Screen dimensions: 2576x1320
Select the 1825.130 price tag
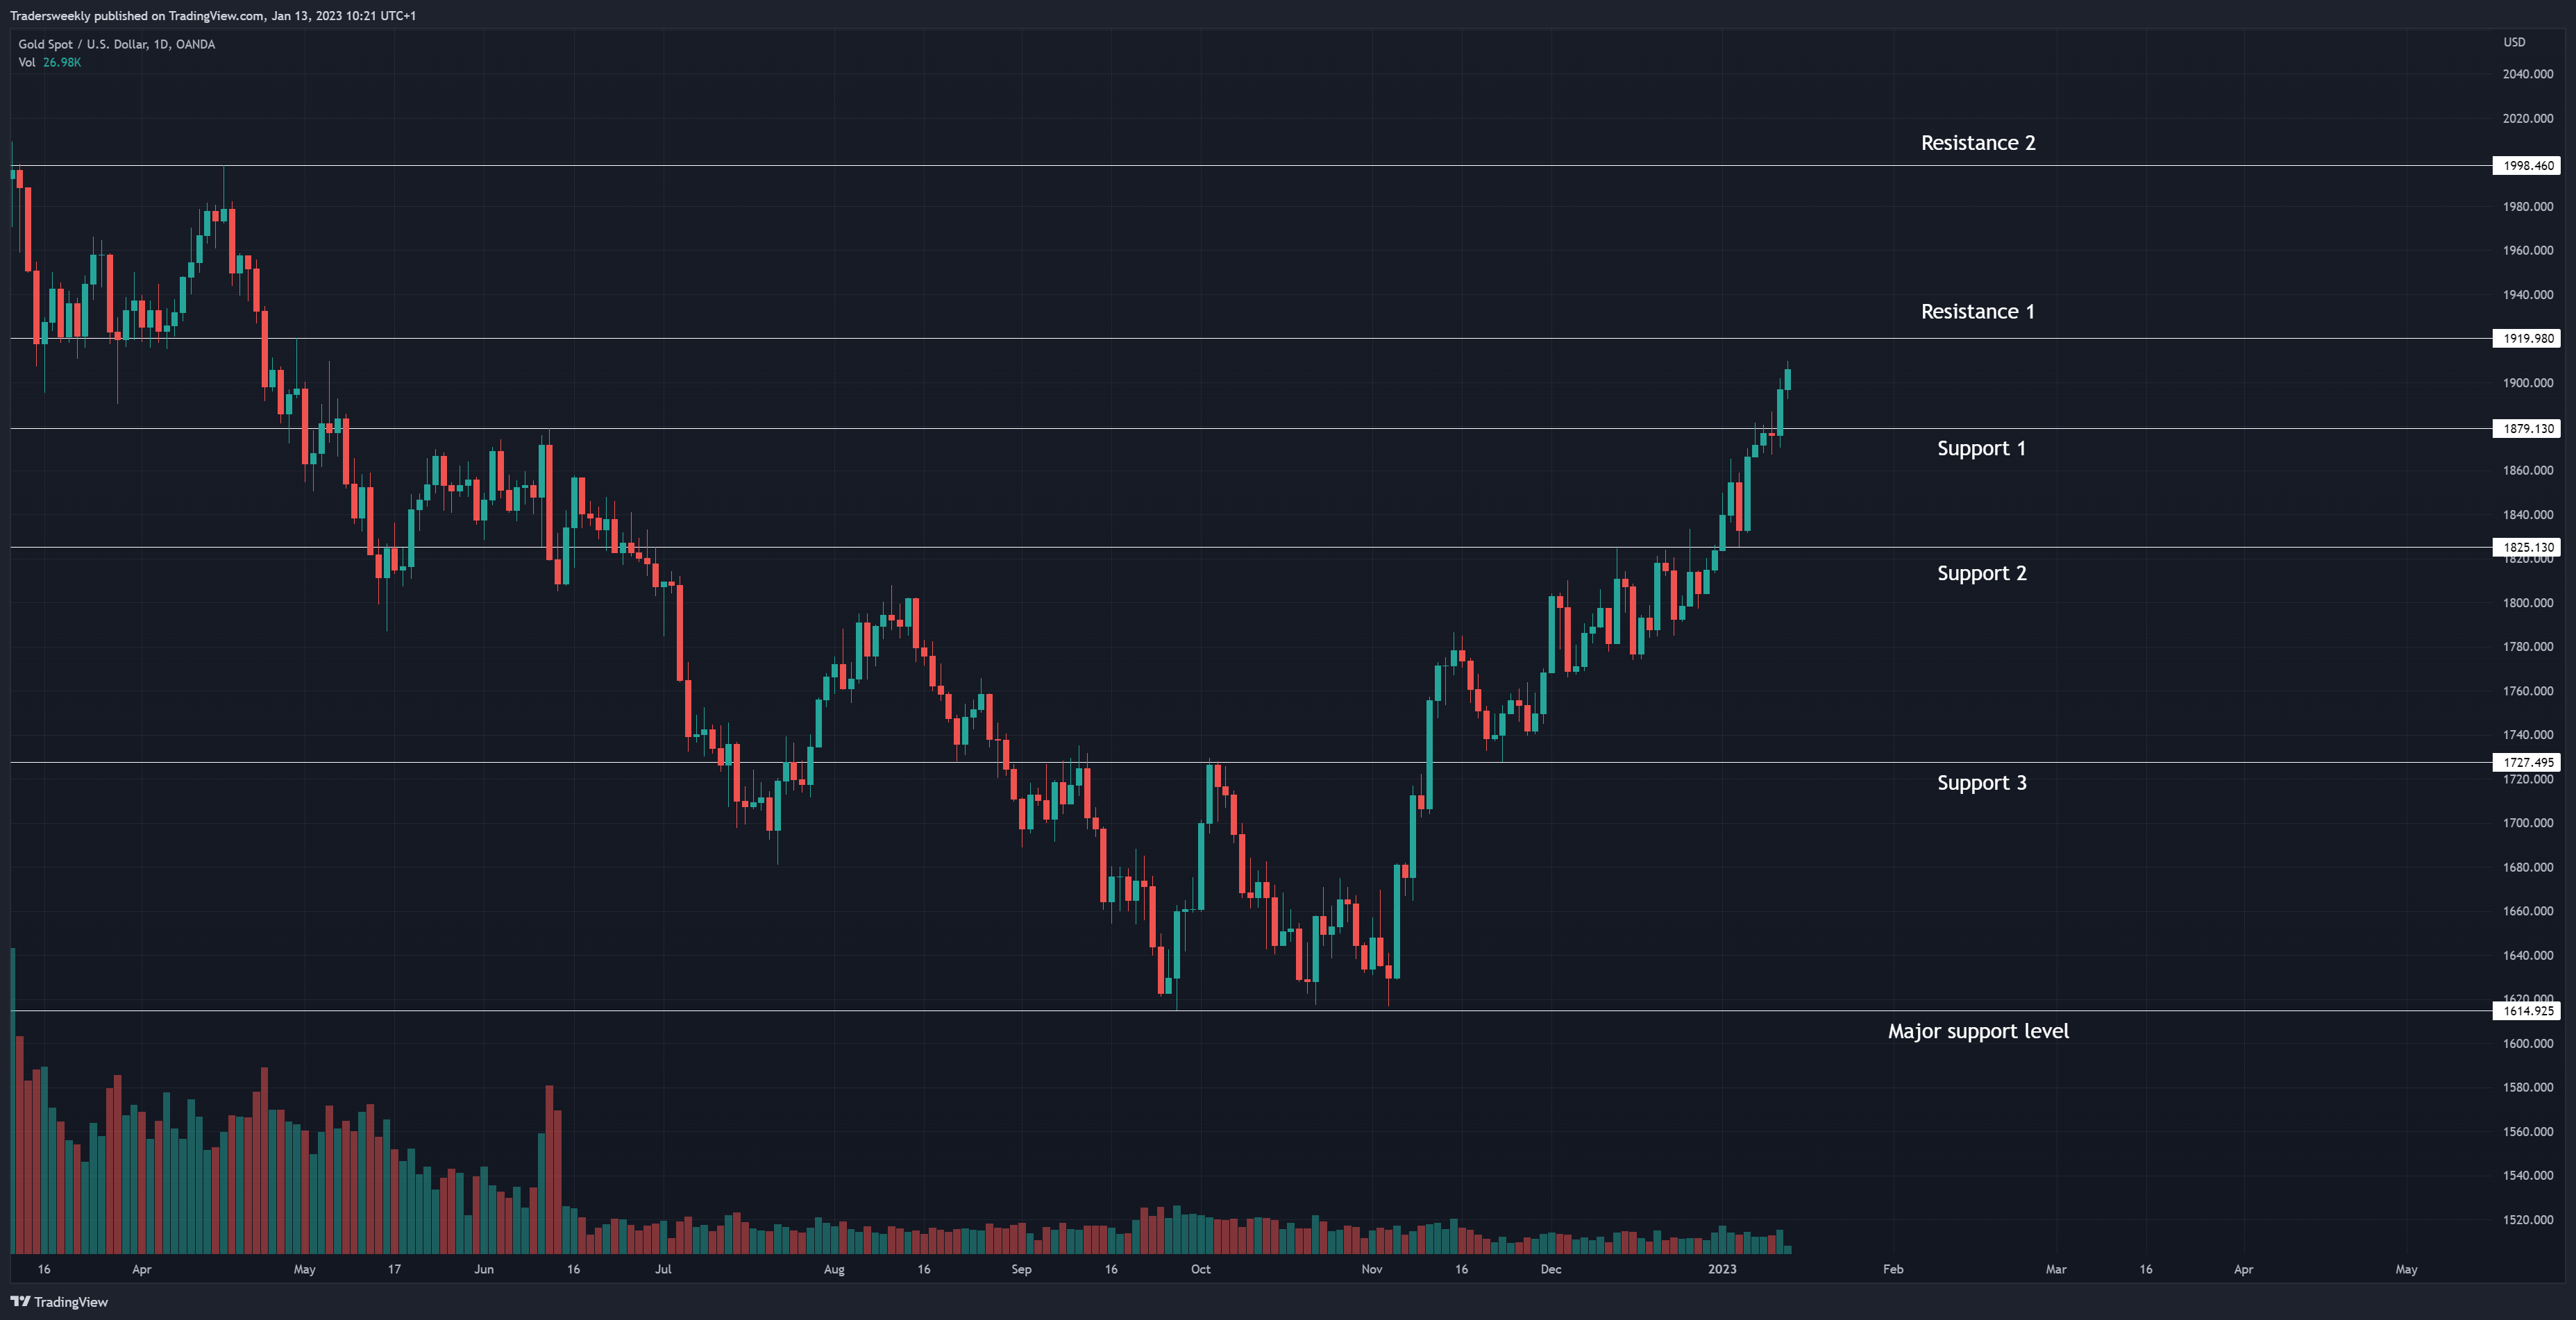coord(2527,547)
